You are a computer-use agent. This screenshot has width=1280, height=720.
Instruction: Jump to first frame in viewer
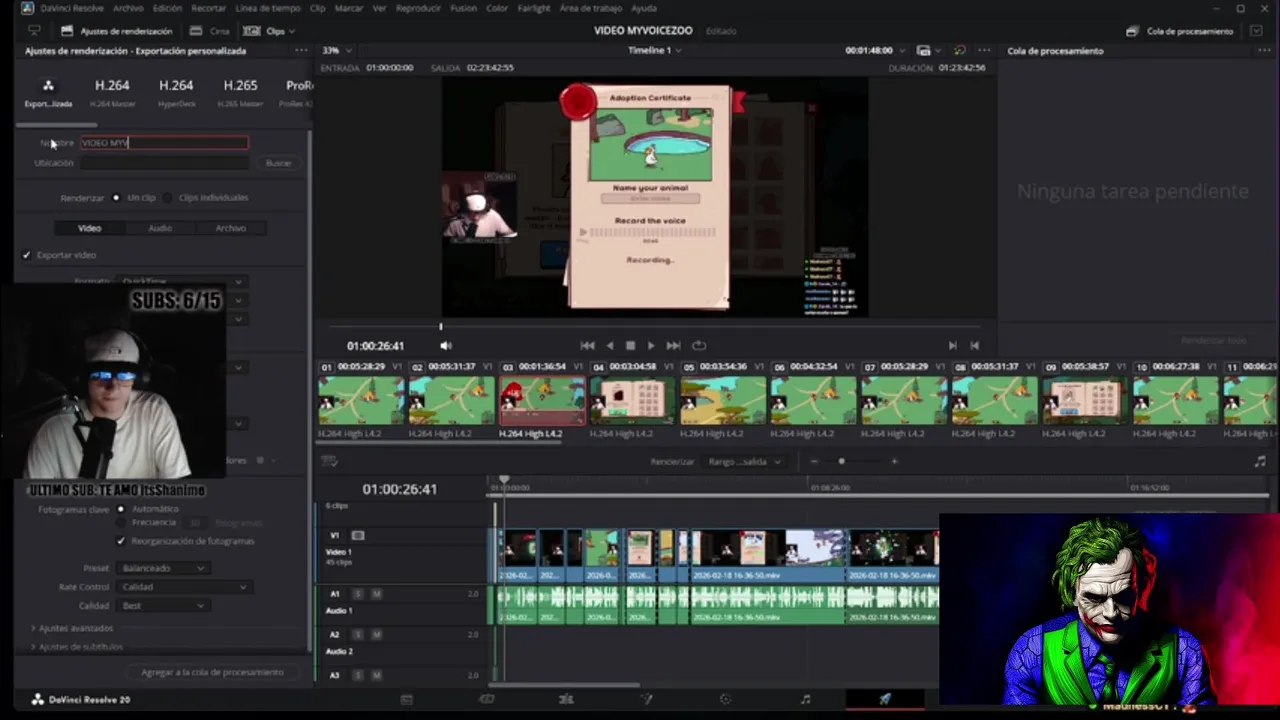(587, 345)
